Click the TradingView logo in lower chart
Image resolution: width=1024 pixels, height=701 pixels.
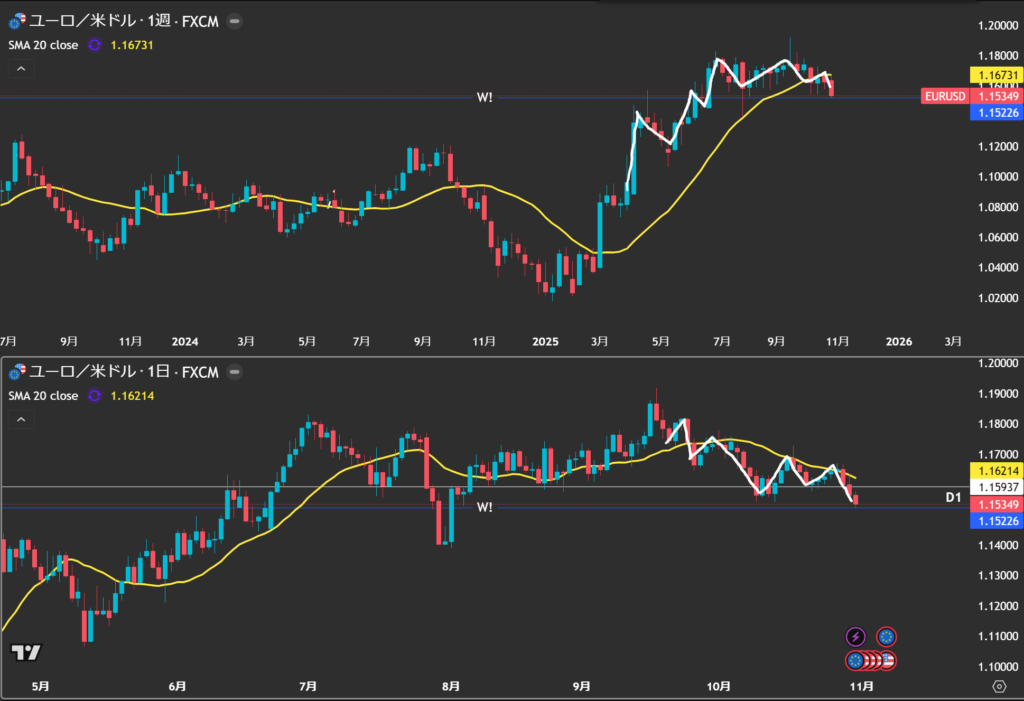pos(26,653)
